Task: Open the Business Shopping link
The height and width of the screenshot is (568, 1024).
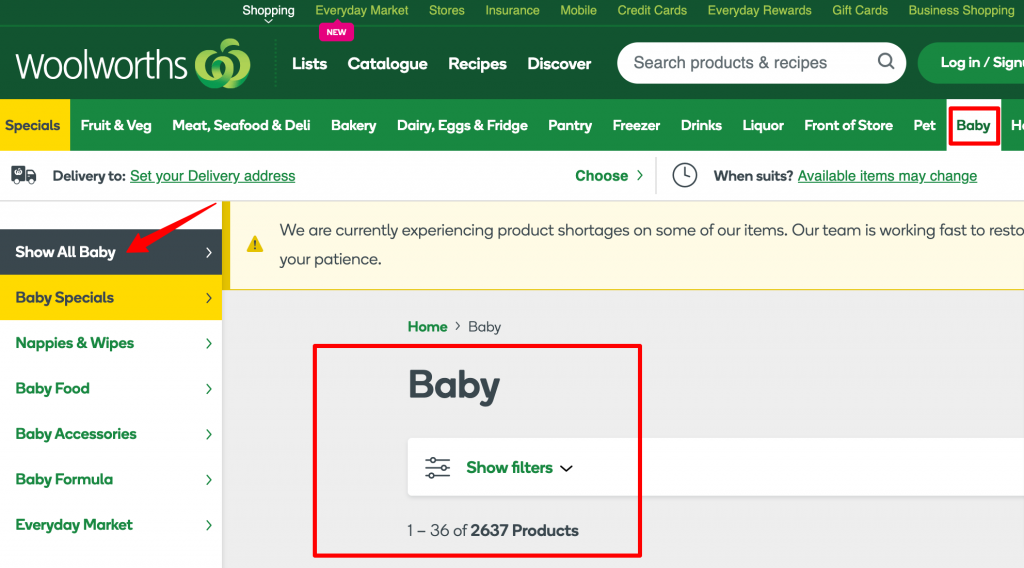Action: [961, 10]
